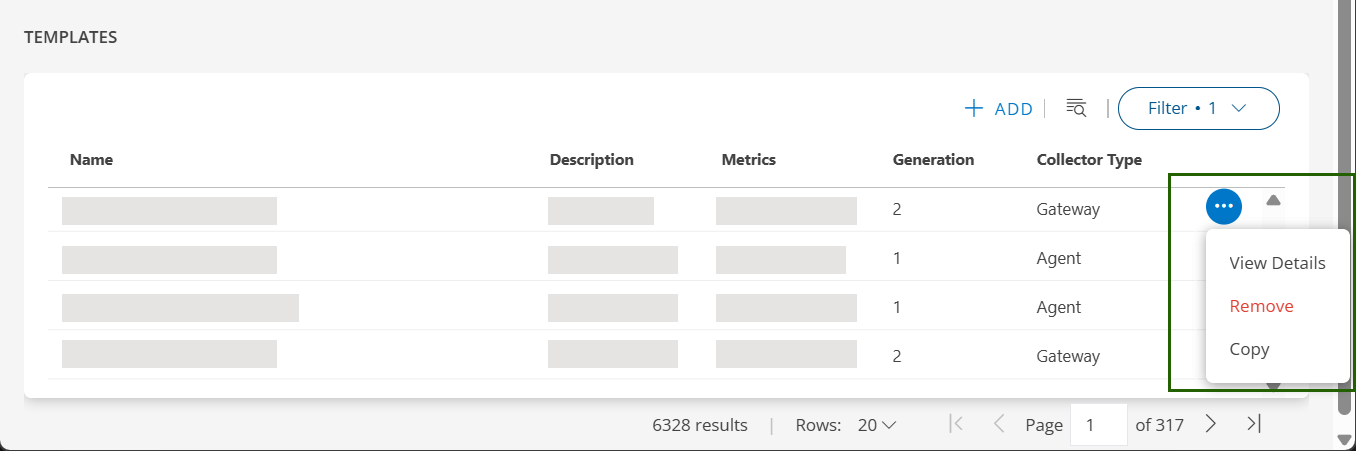Click the Collector Type column header
This screenshot has height=451, width=1356.
1089,160
